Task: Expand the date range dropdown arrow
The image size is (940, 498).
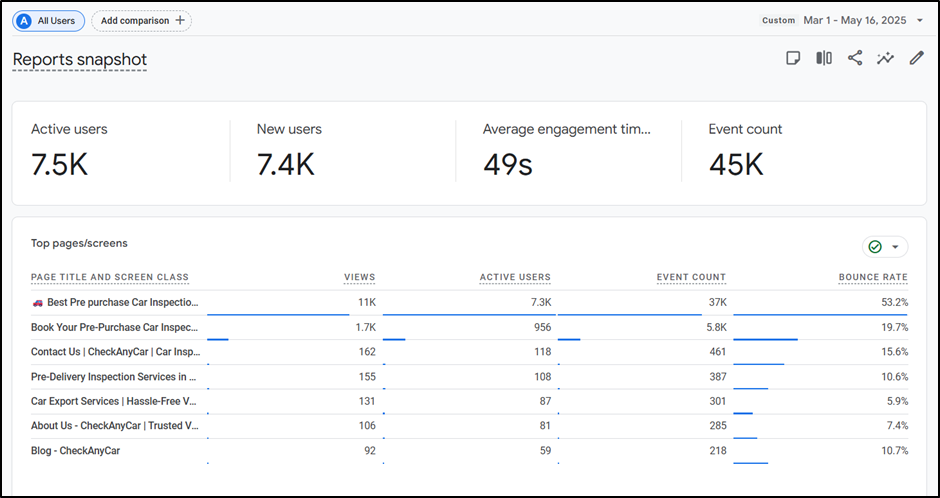Action: coord(919,20)
